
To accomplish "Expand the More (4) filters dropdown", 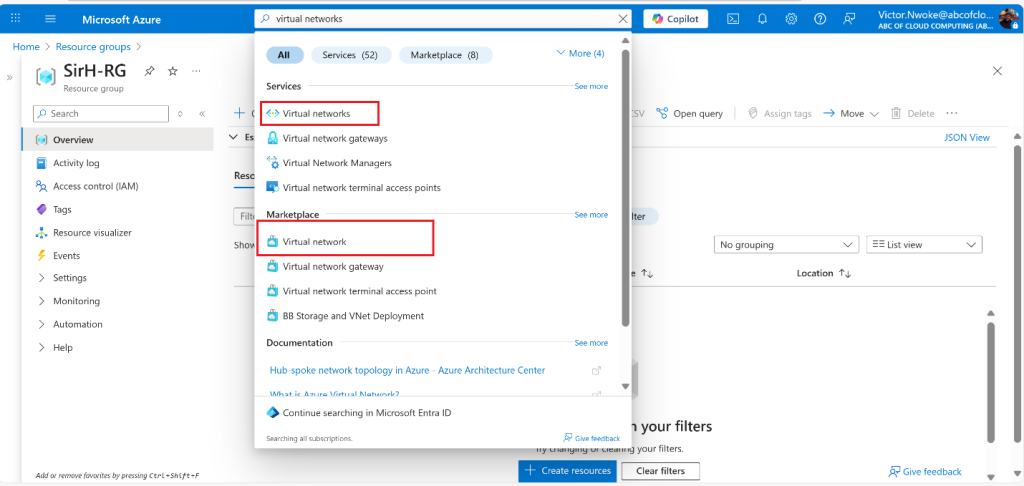I will pos(580,53).
